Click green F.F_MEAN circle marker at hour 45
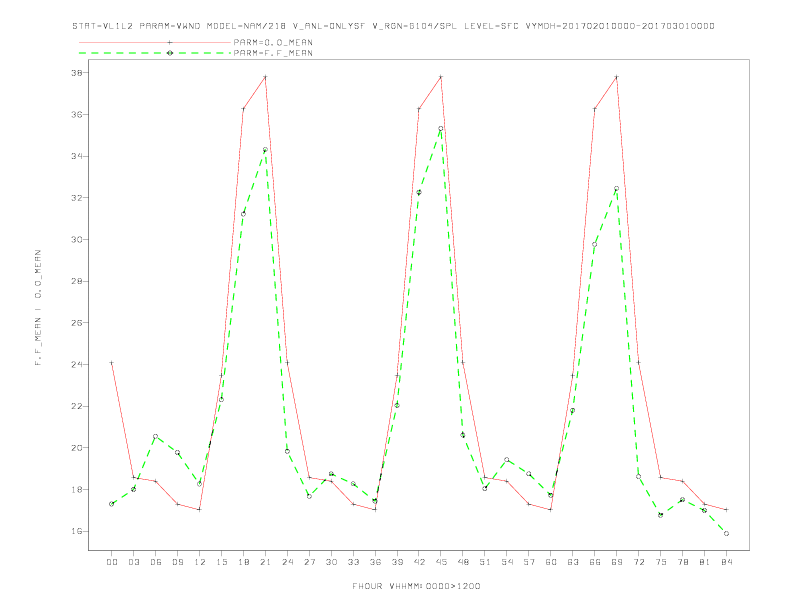Viewport: 792px width, 612px height. point(441,129)
